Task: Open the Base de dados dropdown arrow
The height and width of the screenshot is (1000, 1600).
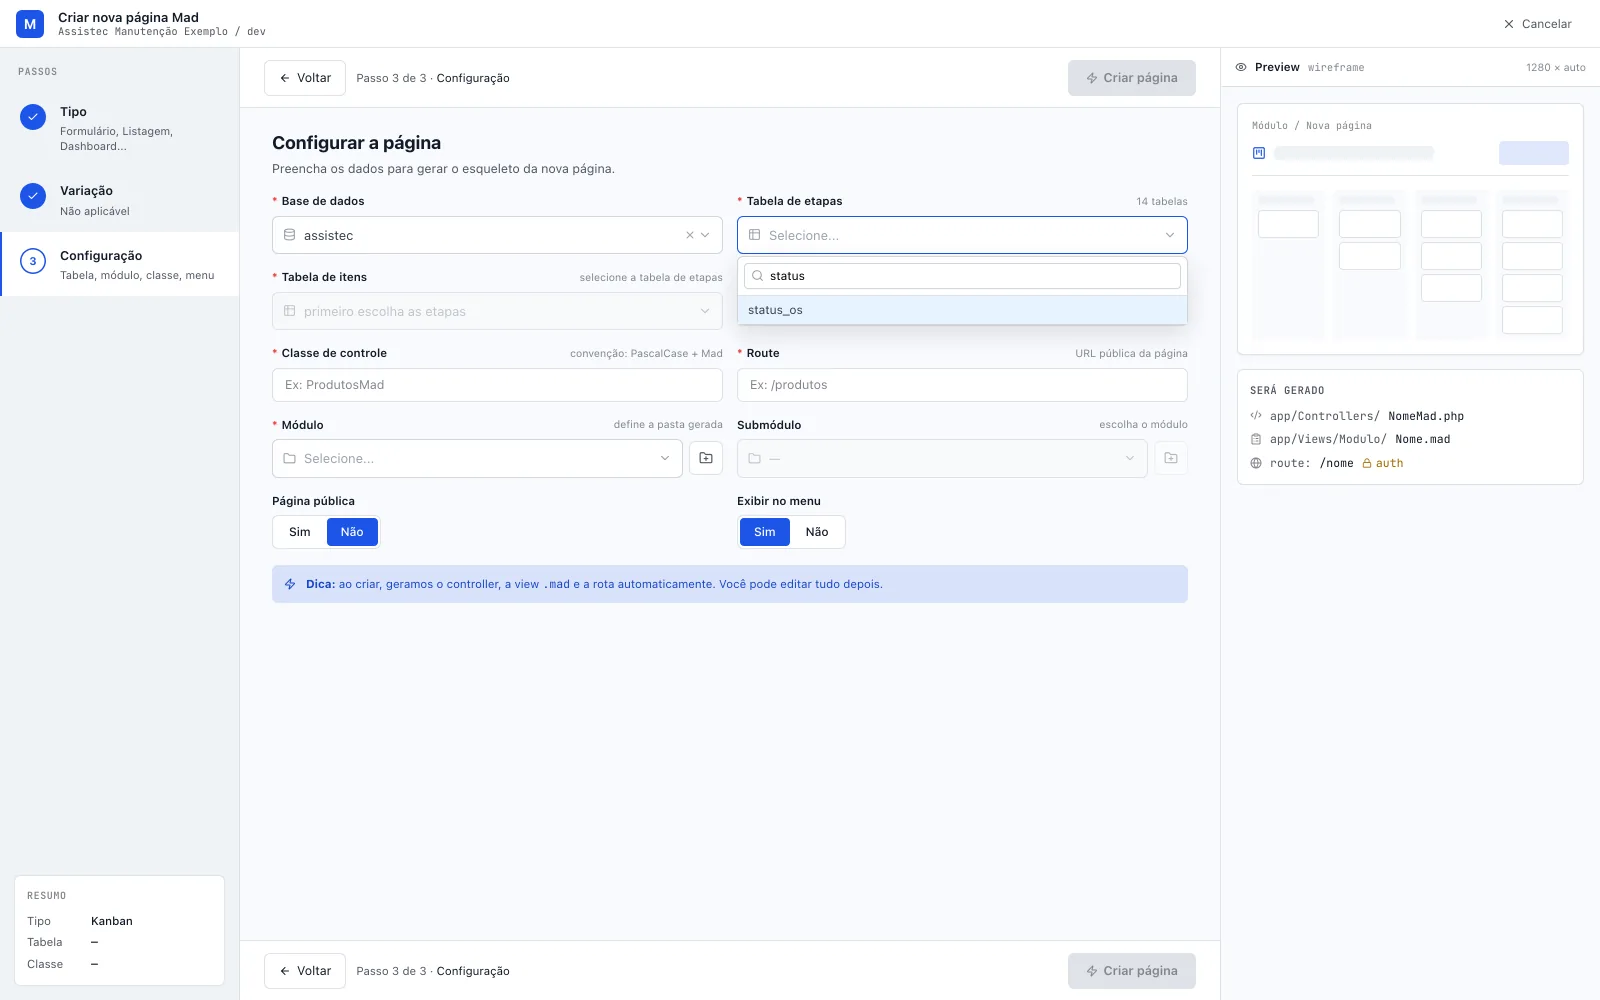Action: click(x=705, y=235)
